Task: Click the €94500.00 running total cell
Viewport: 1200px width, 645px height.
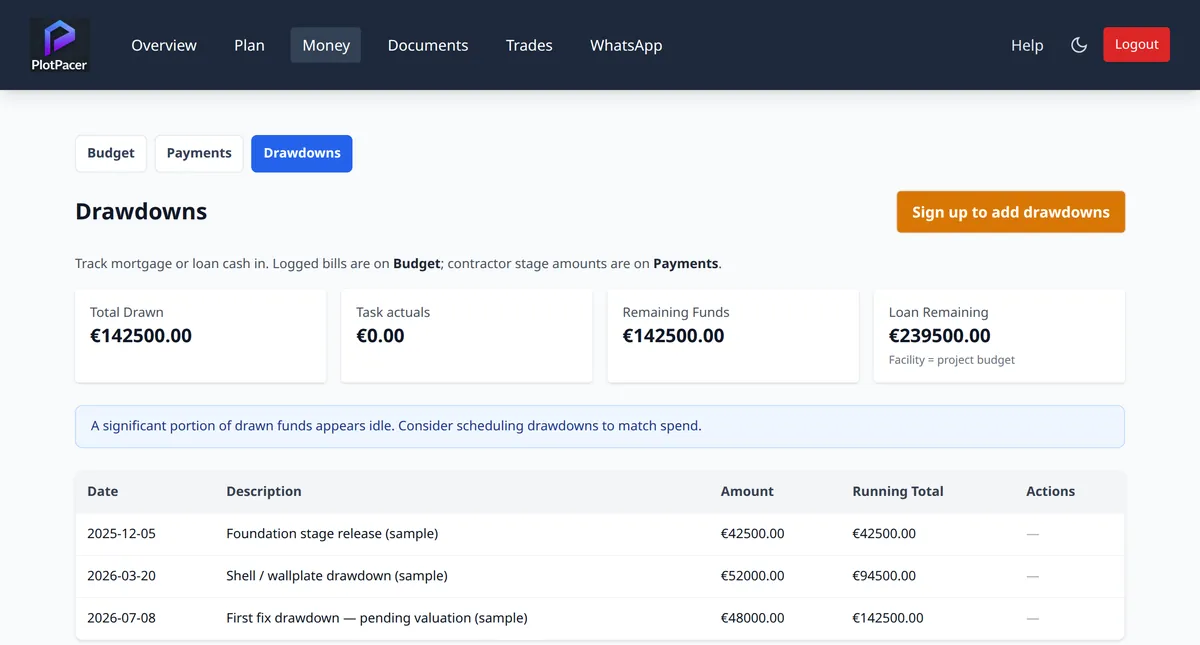Action: pyautogui.click(x=884, y=576)
